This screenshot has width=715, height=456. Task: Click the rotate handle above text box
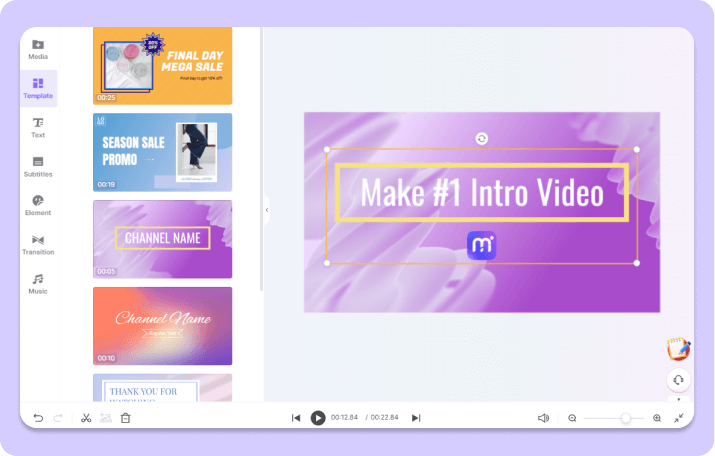[482, 138]
